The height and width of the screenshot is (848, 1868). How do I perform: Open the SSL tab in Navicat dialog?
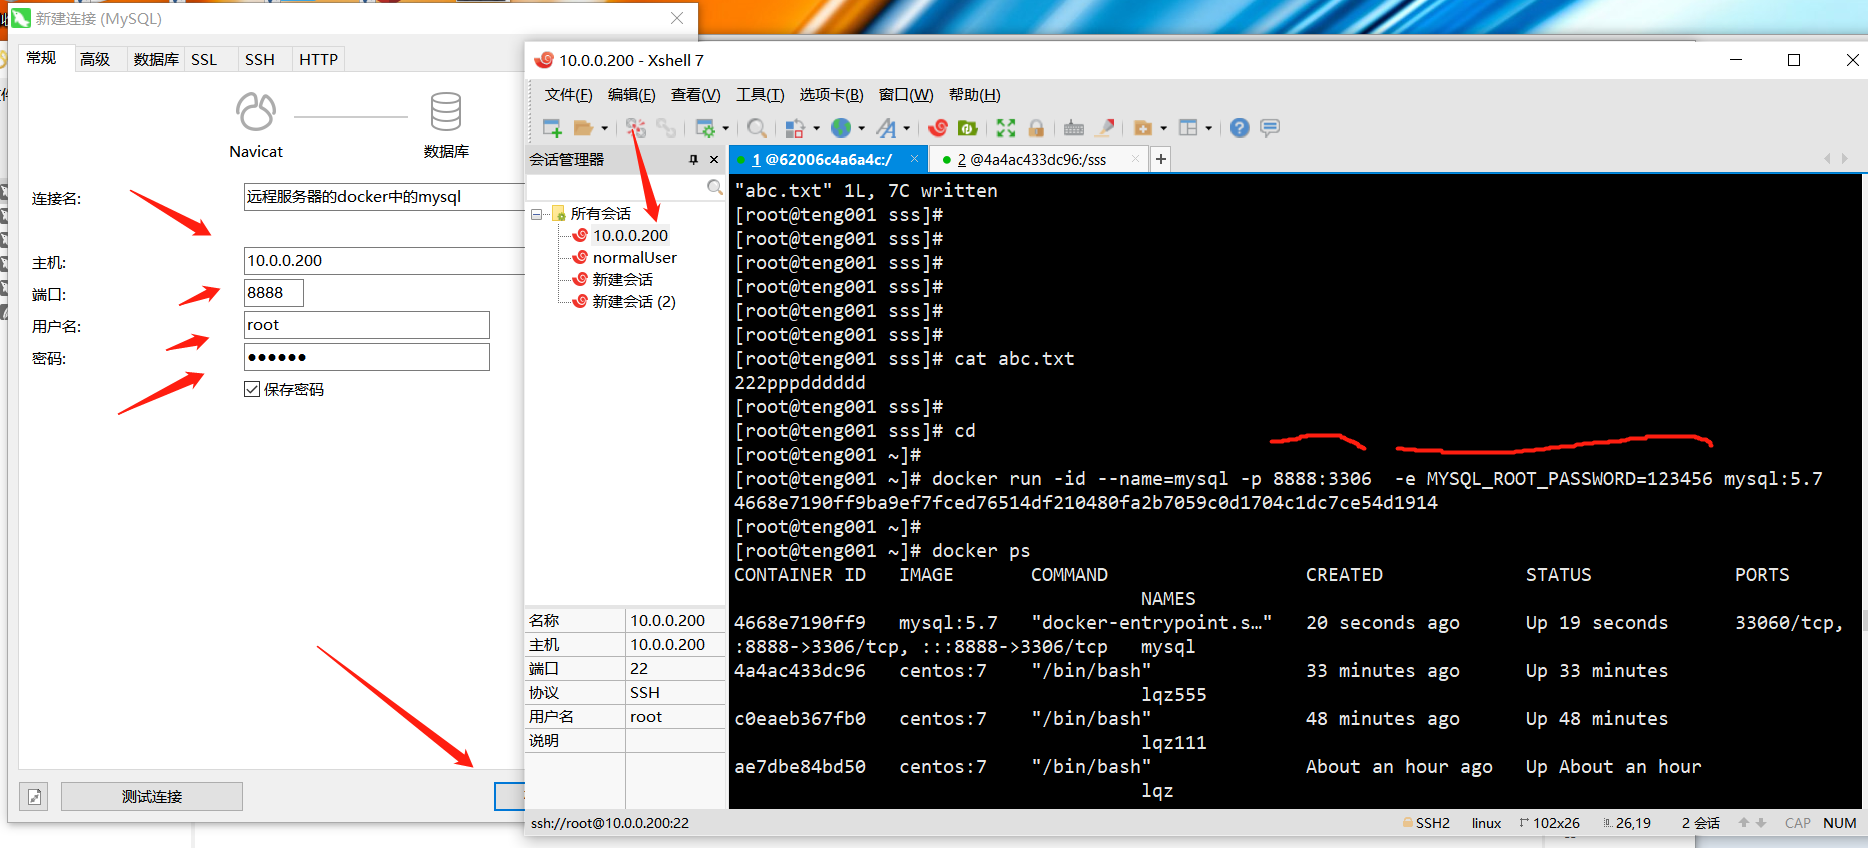click(x=204, y=59)
